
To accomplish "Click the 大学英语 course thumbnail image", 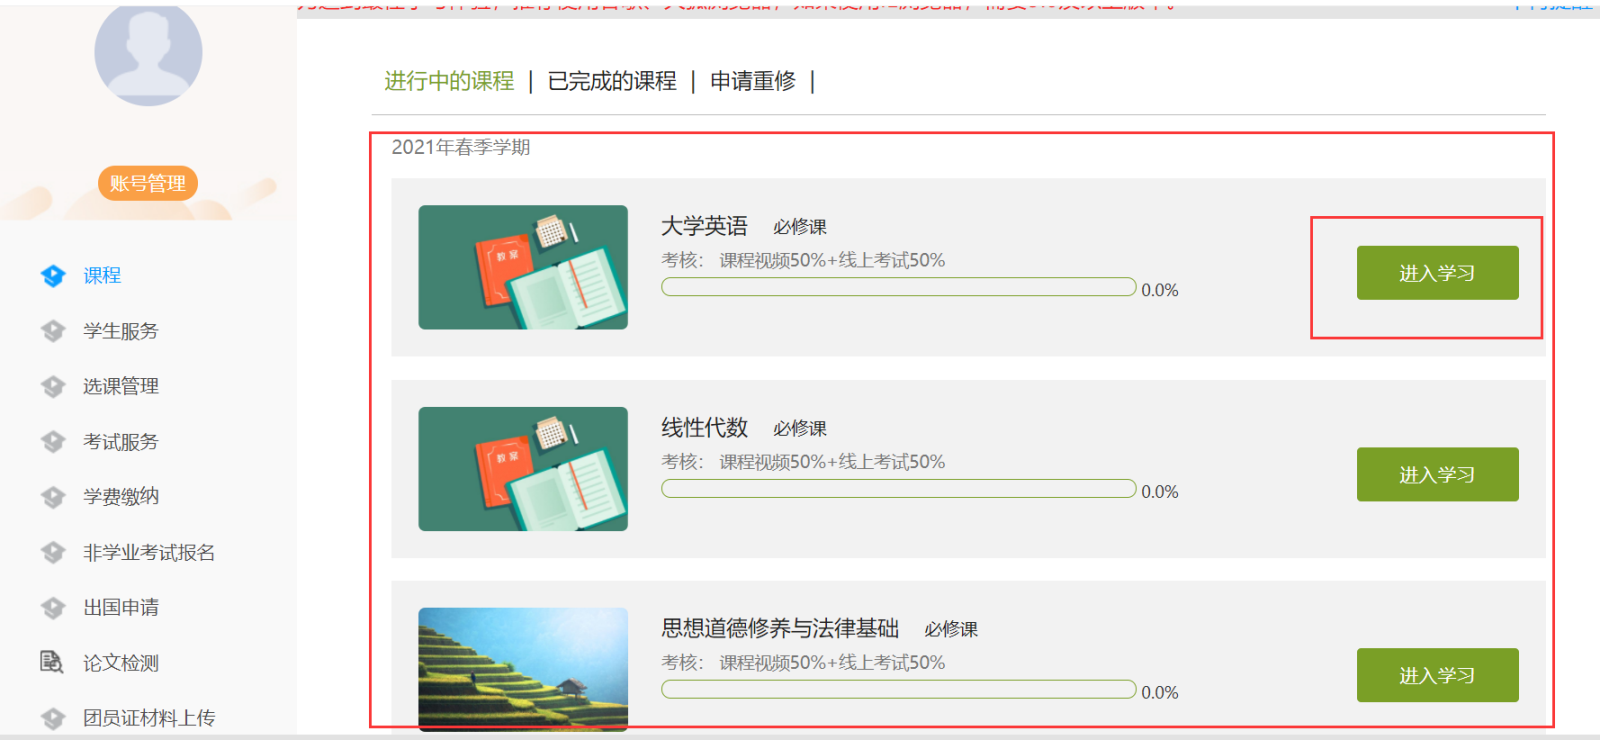I will (x=523, y=267).
